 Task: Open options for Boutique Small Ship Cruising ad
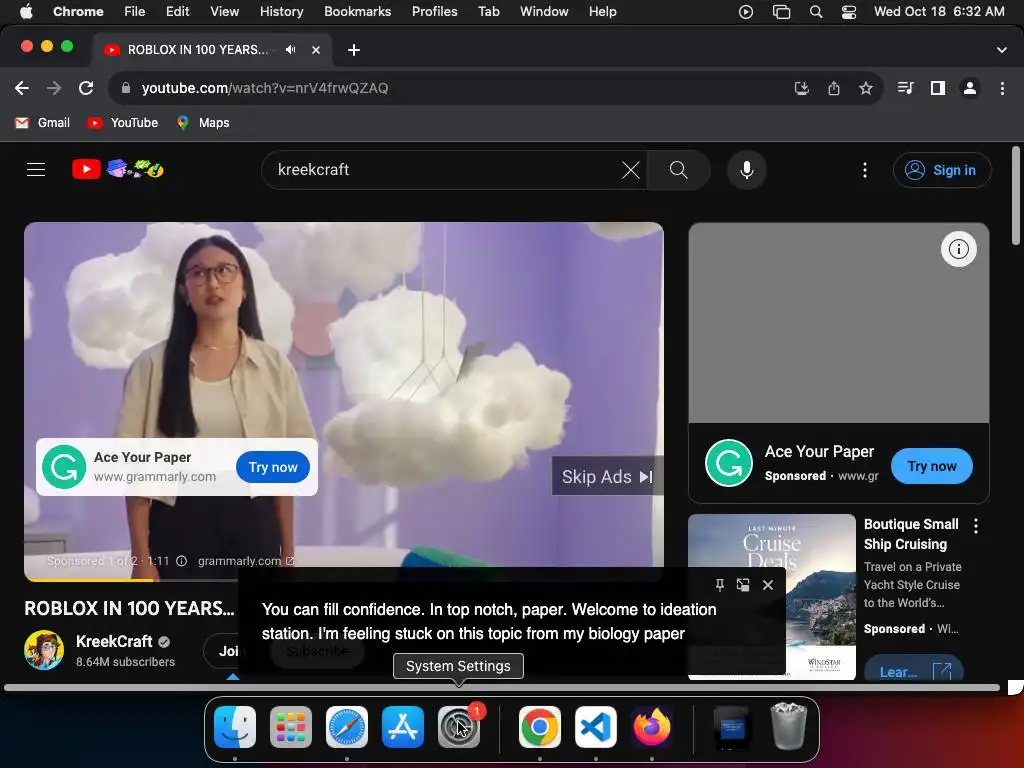point(976,526)
